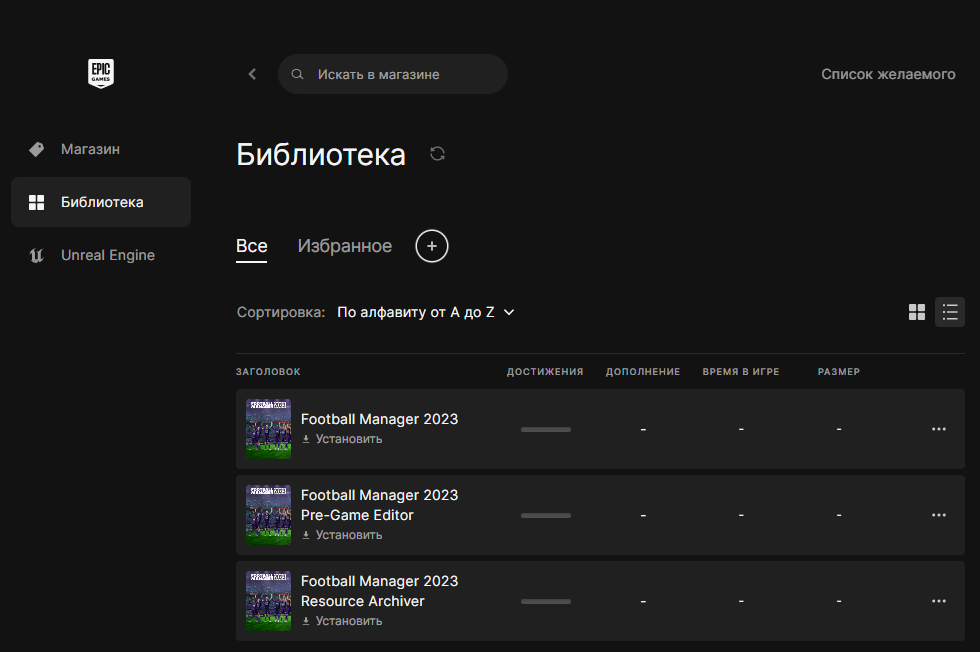Sort by the Заголовок column header
The width and height of the screenshot is (980, 652).
(268, 372)
